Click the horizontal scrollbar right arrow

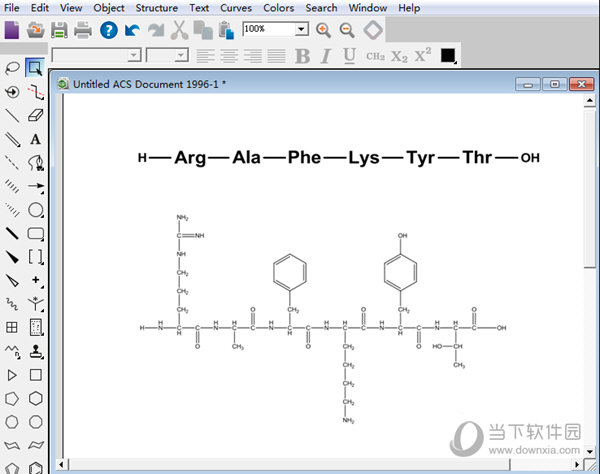coord(577,465)
